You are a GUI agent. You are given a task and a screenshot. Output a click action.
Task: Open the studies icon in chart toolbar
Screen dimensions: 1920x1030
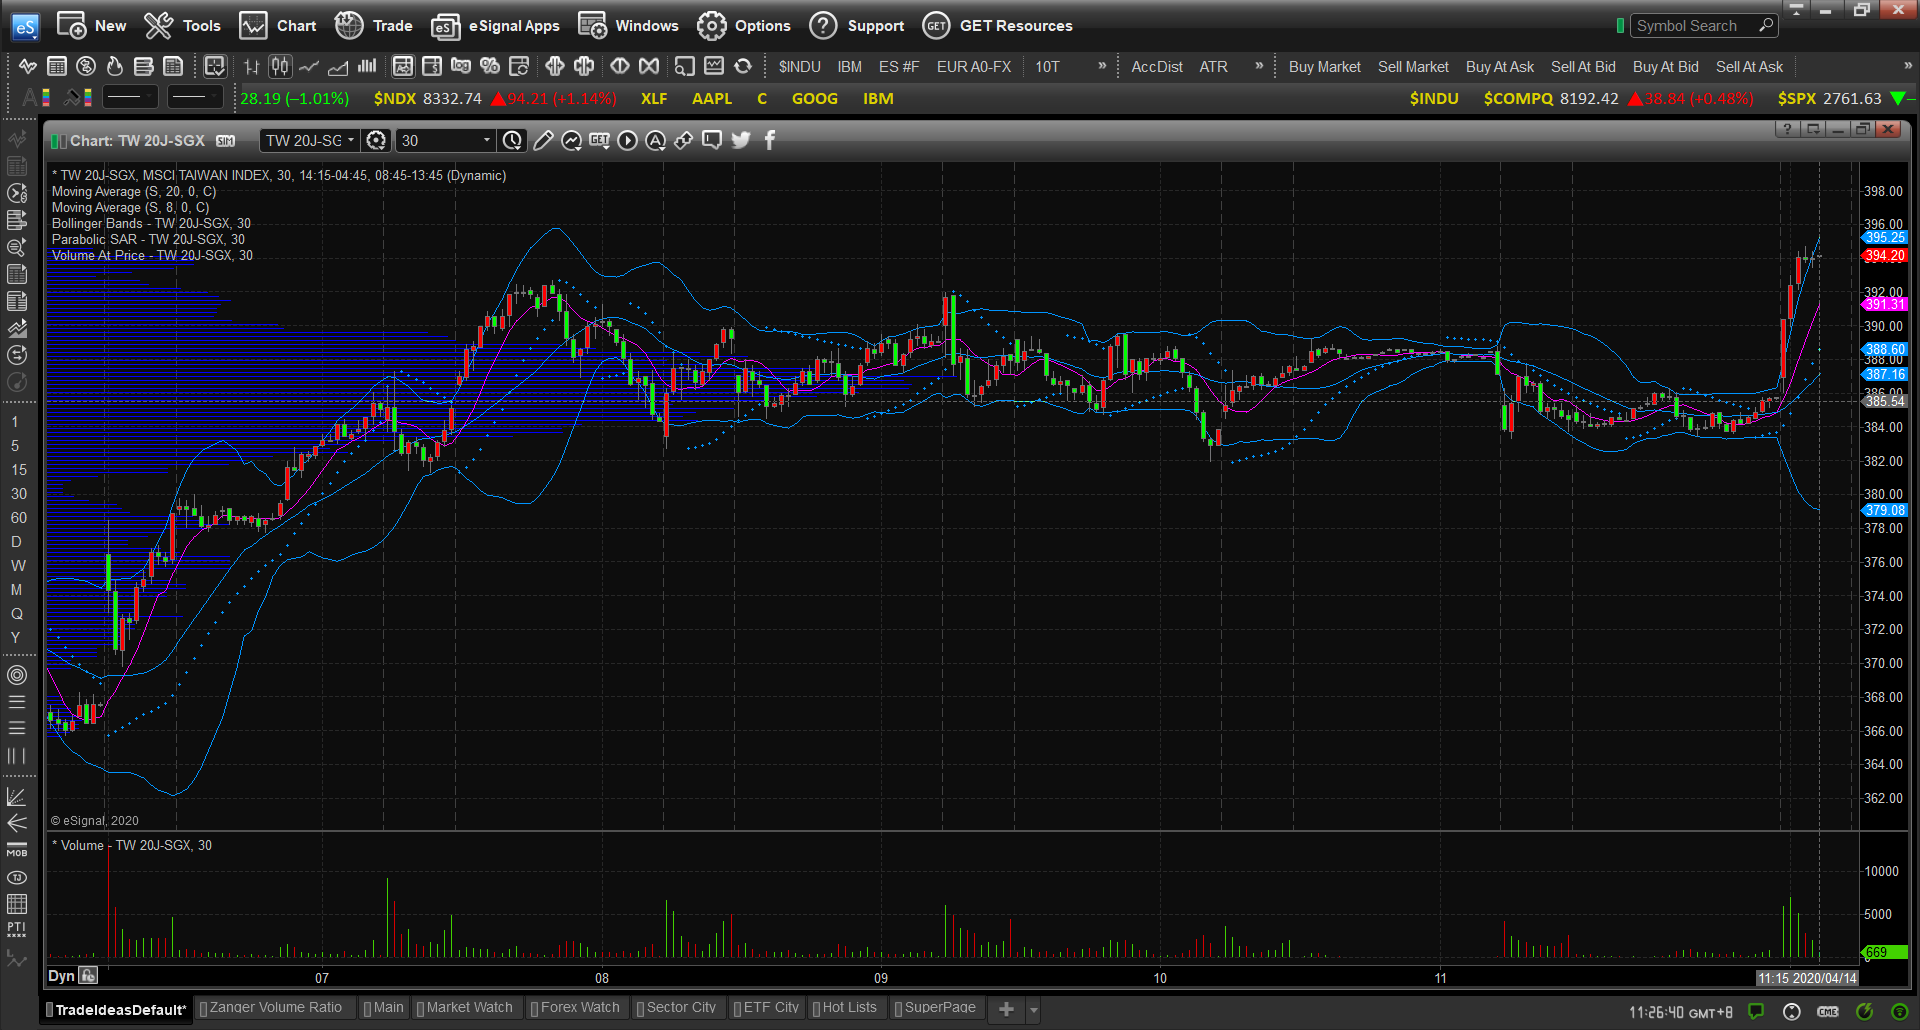click(x=571, y=140)
